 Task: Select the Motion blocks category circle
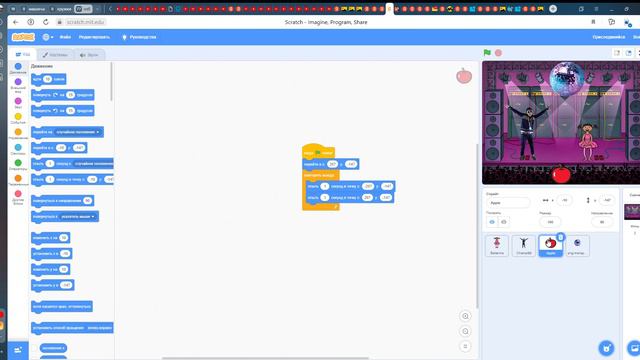coord(18,66)
